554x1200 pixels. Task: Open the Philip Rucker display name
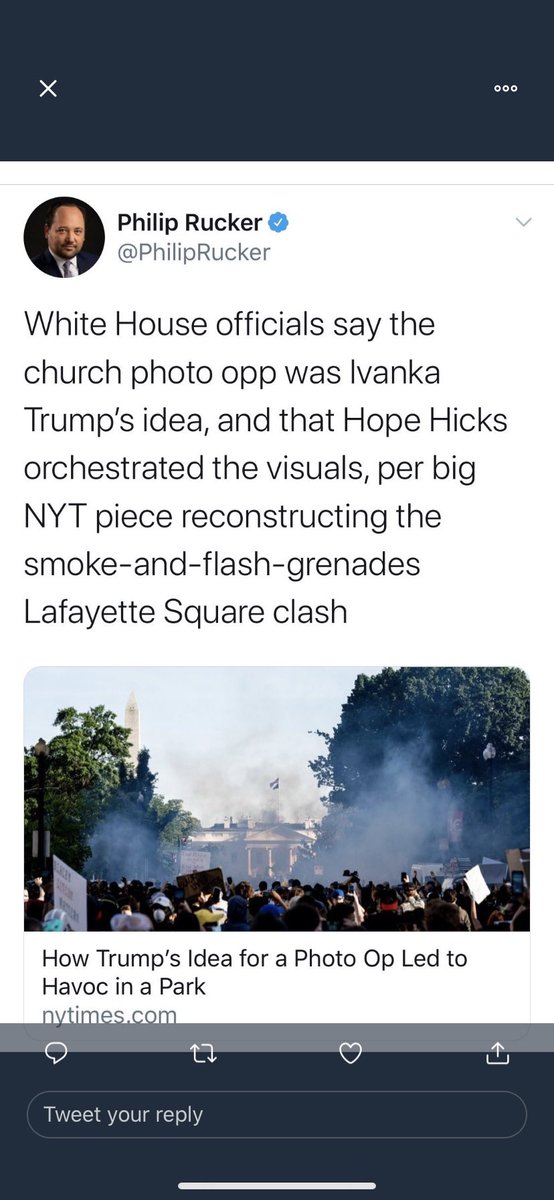[190, 223]
